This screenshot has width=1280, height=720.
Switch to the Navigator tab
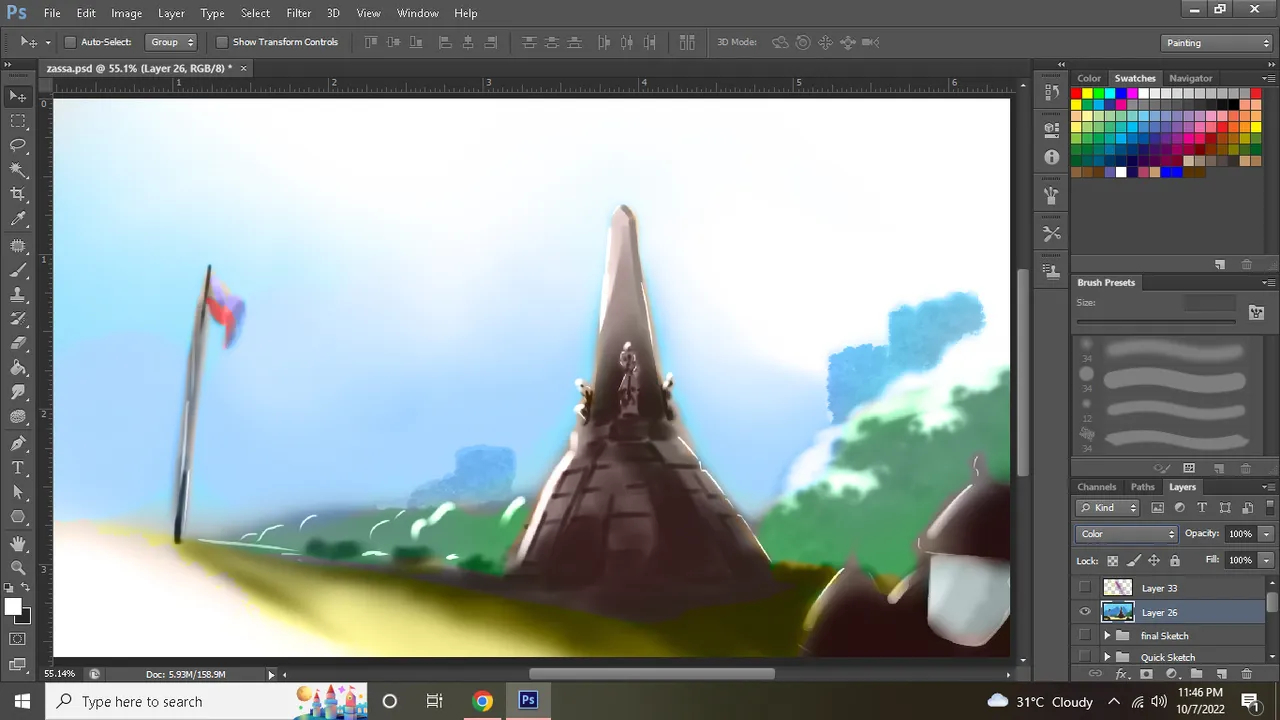pyautogui.click(x=1190, y=78)
